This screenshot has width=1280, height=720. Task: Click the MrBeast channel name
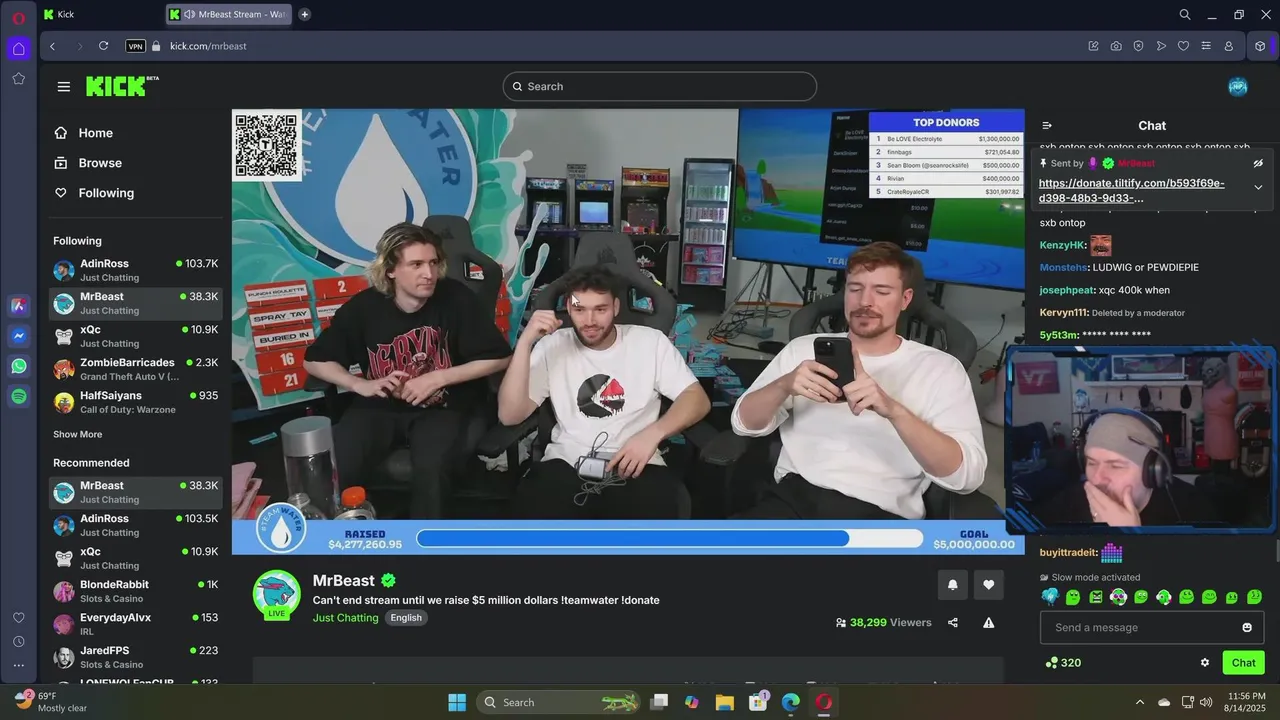(343, 581)
